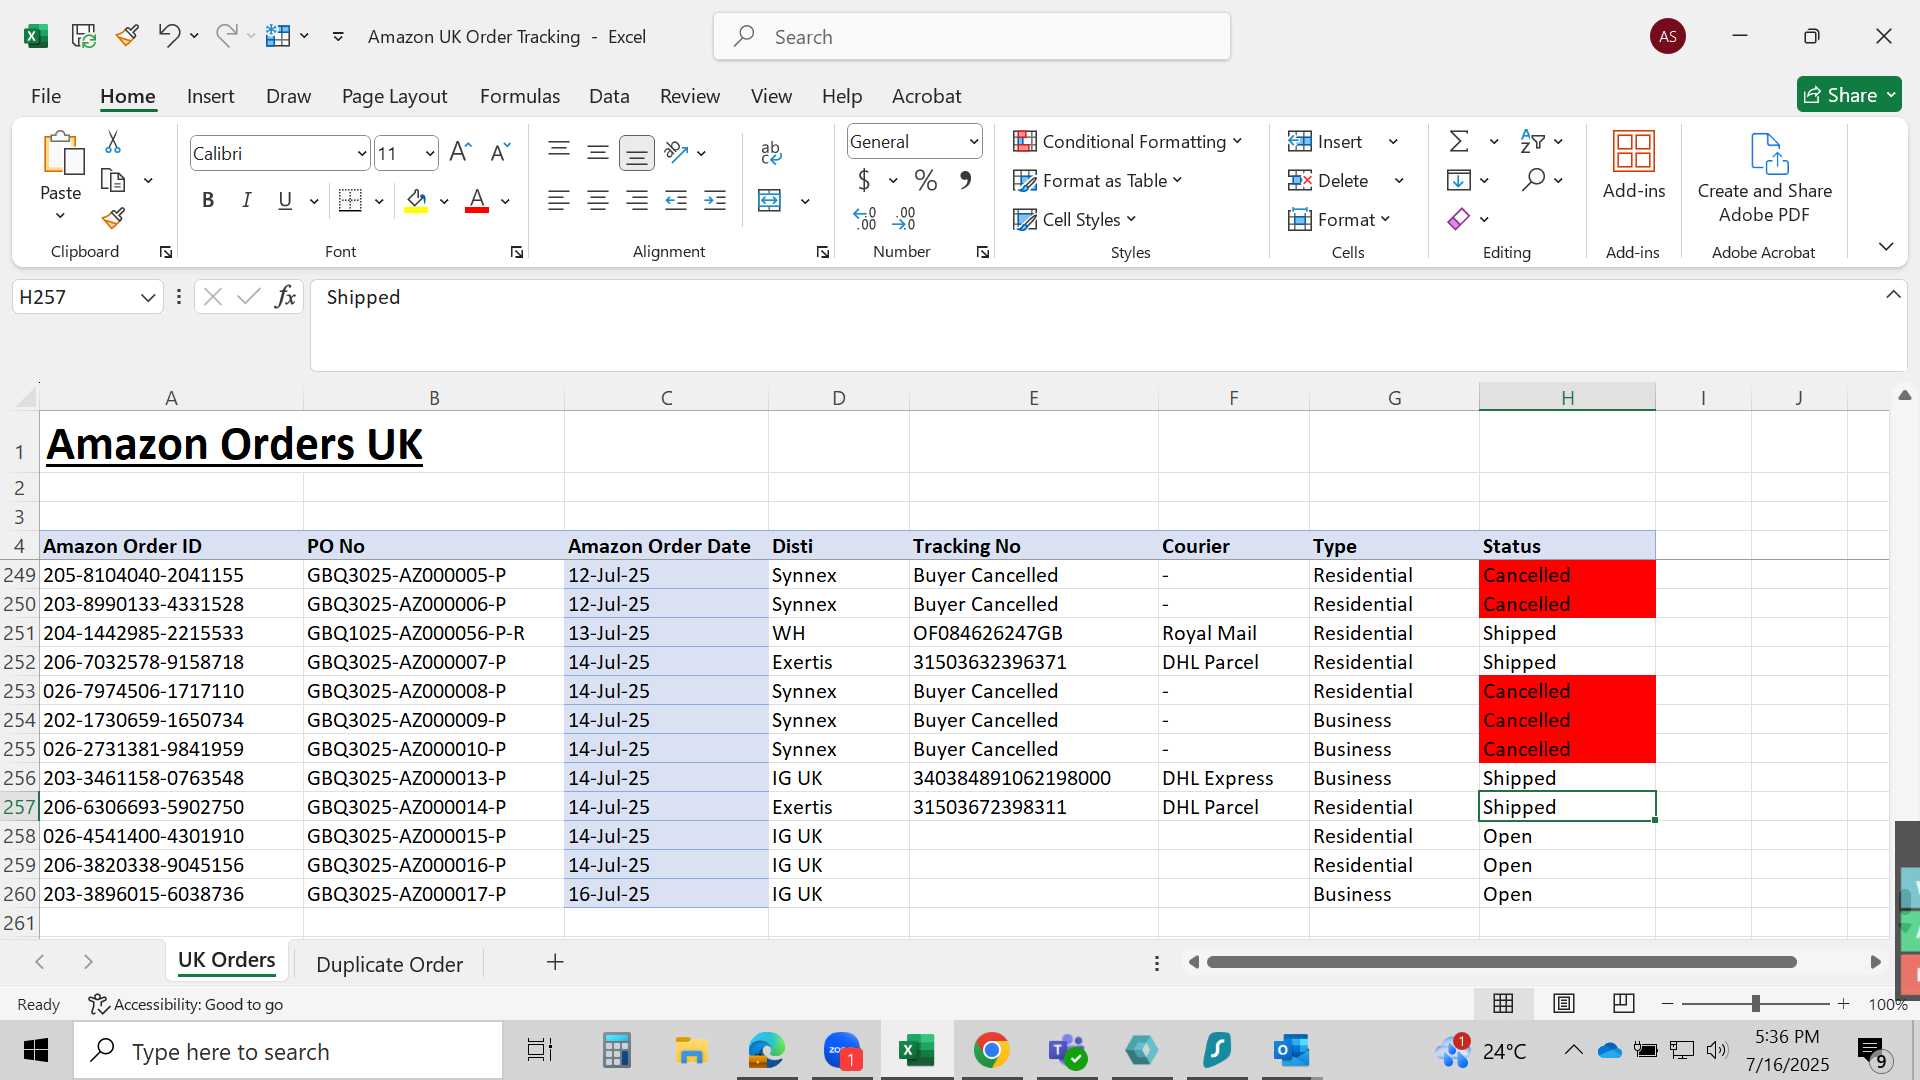Click the Copy icon in Clipboard

(113, 180)
